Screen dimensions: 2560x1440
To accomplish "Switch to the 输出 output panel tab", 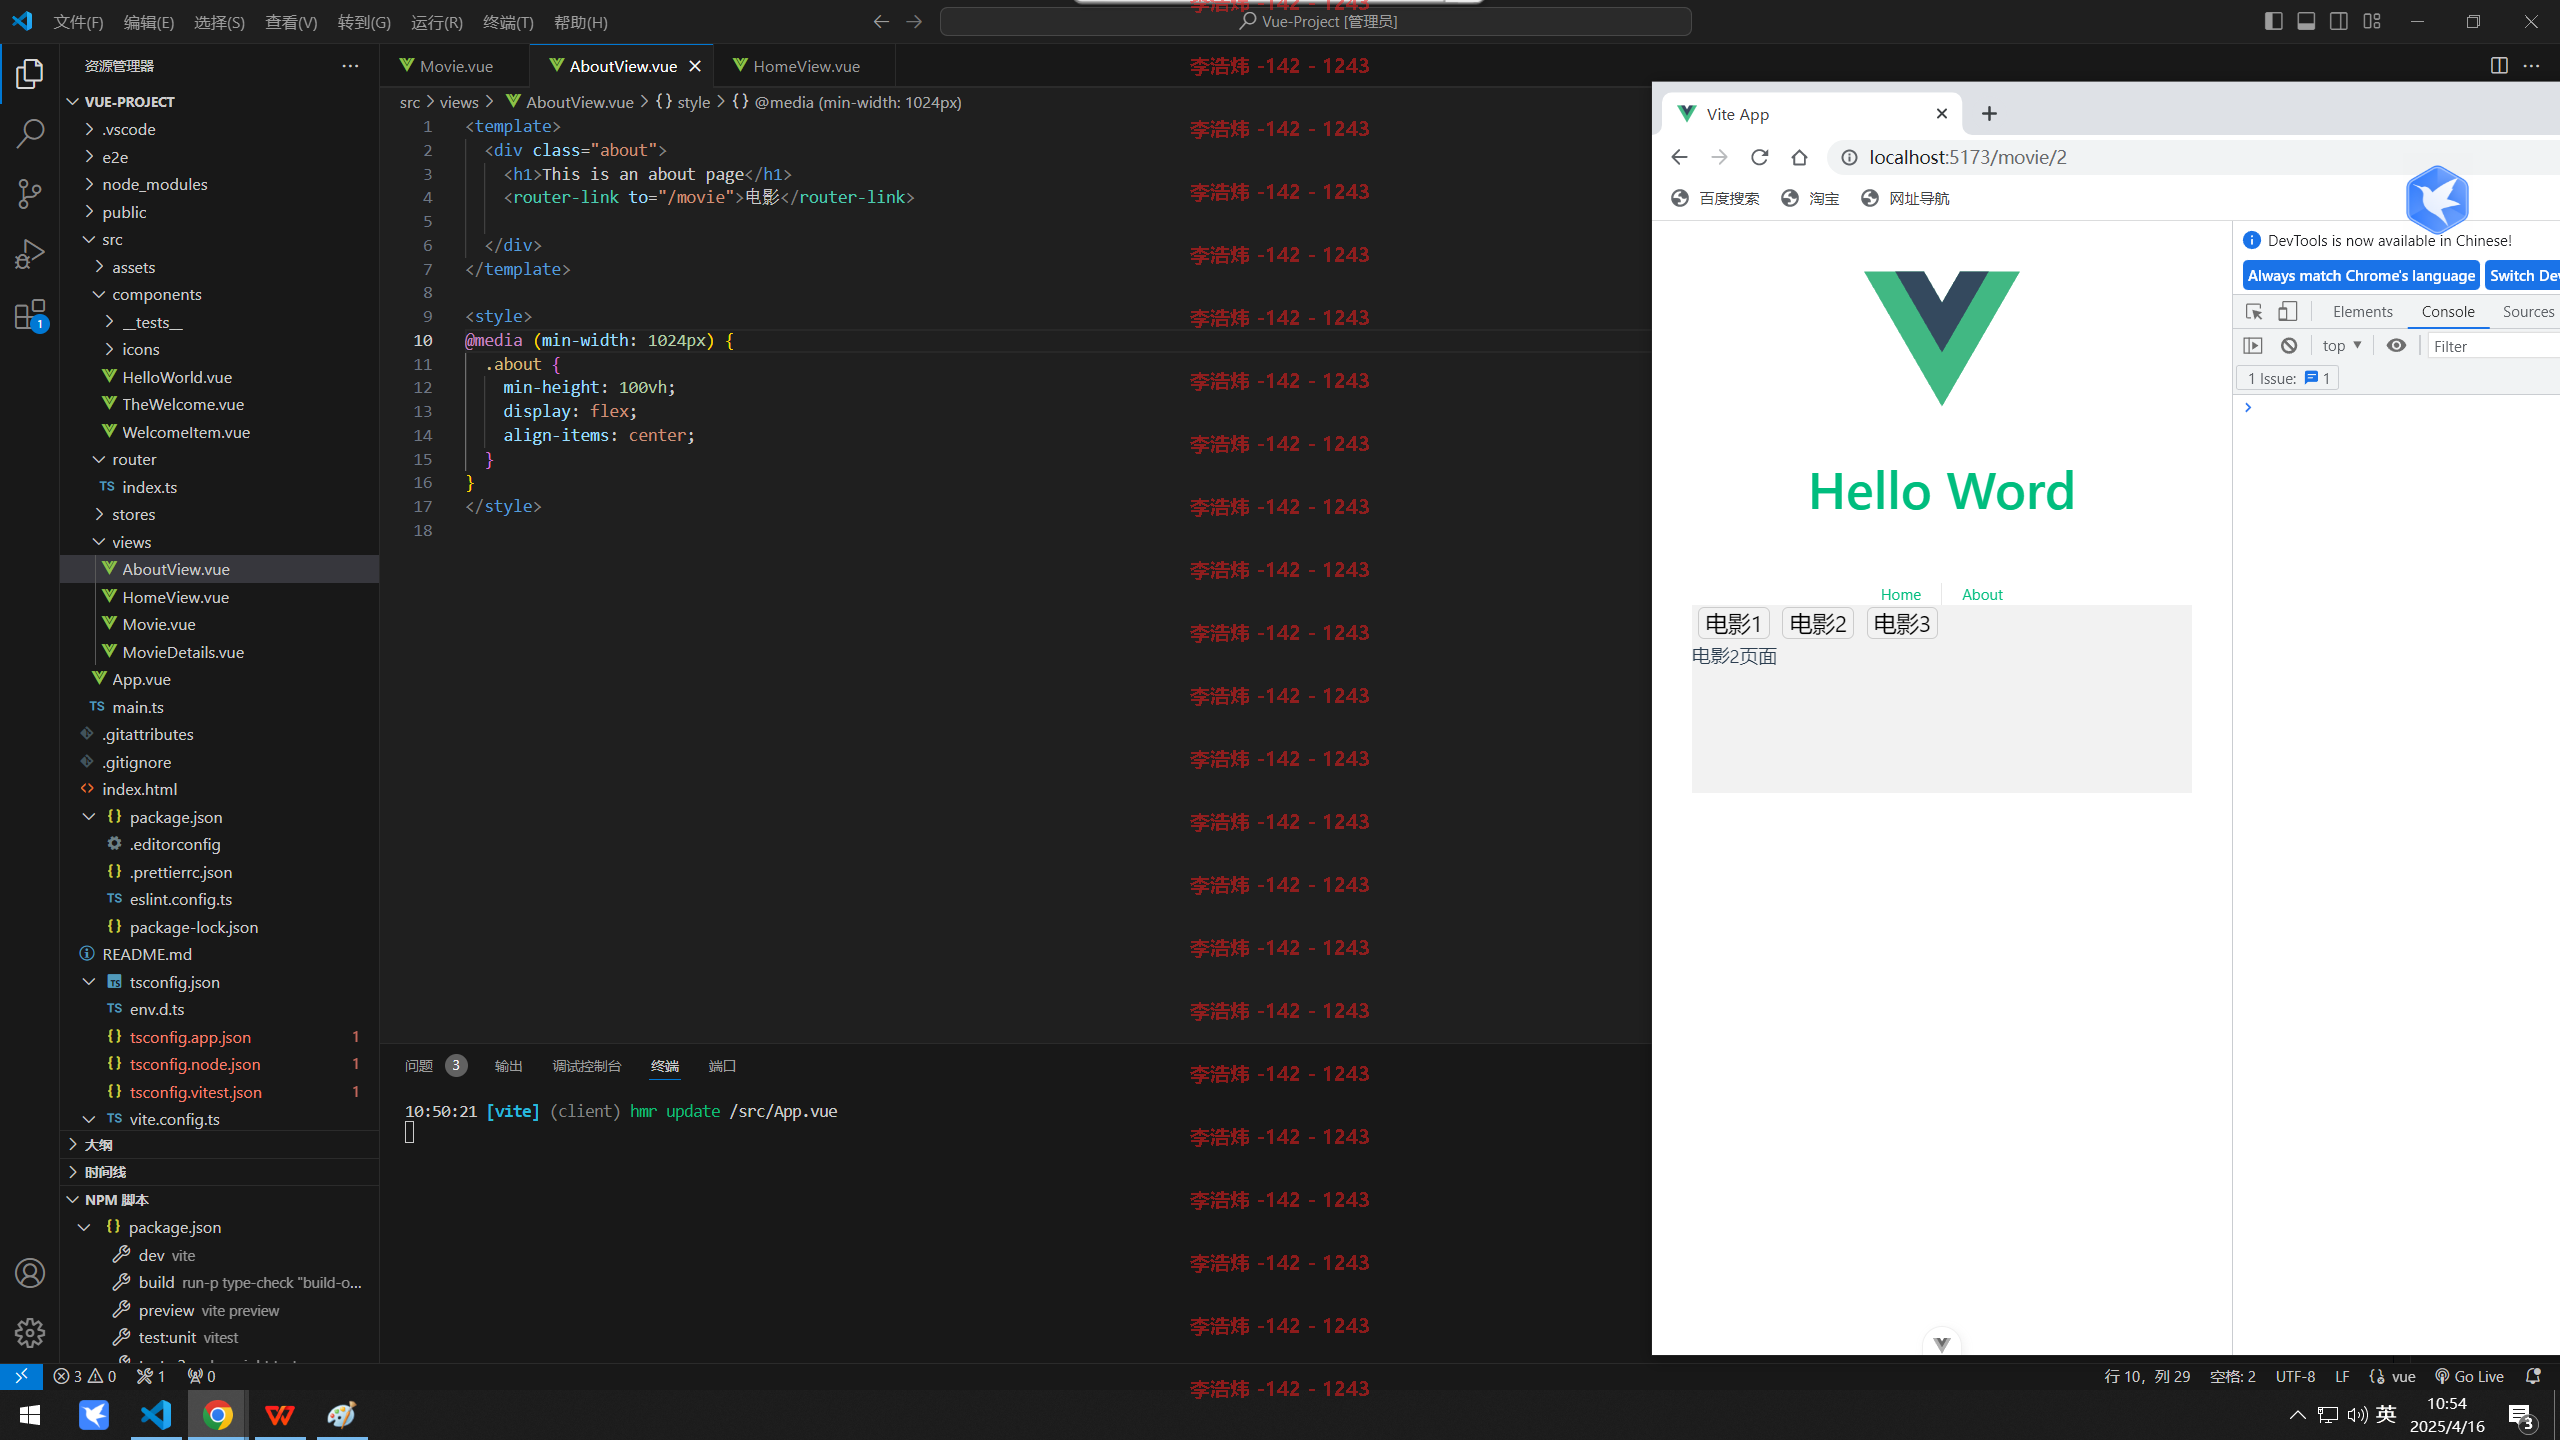I will (x=508, y=1066).
